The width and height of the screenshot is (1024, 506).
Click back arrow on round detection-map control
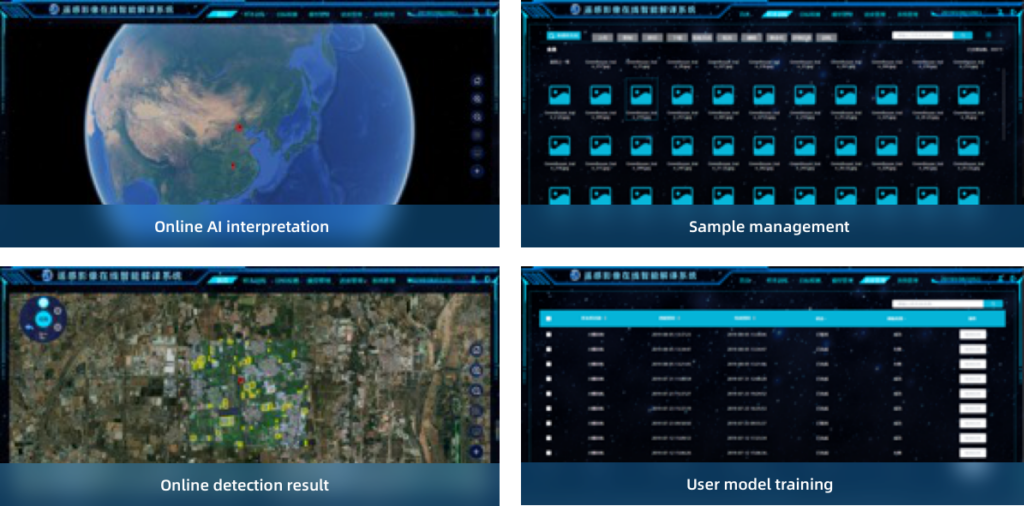pos(28,326)
